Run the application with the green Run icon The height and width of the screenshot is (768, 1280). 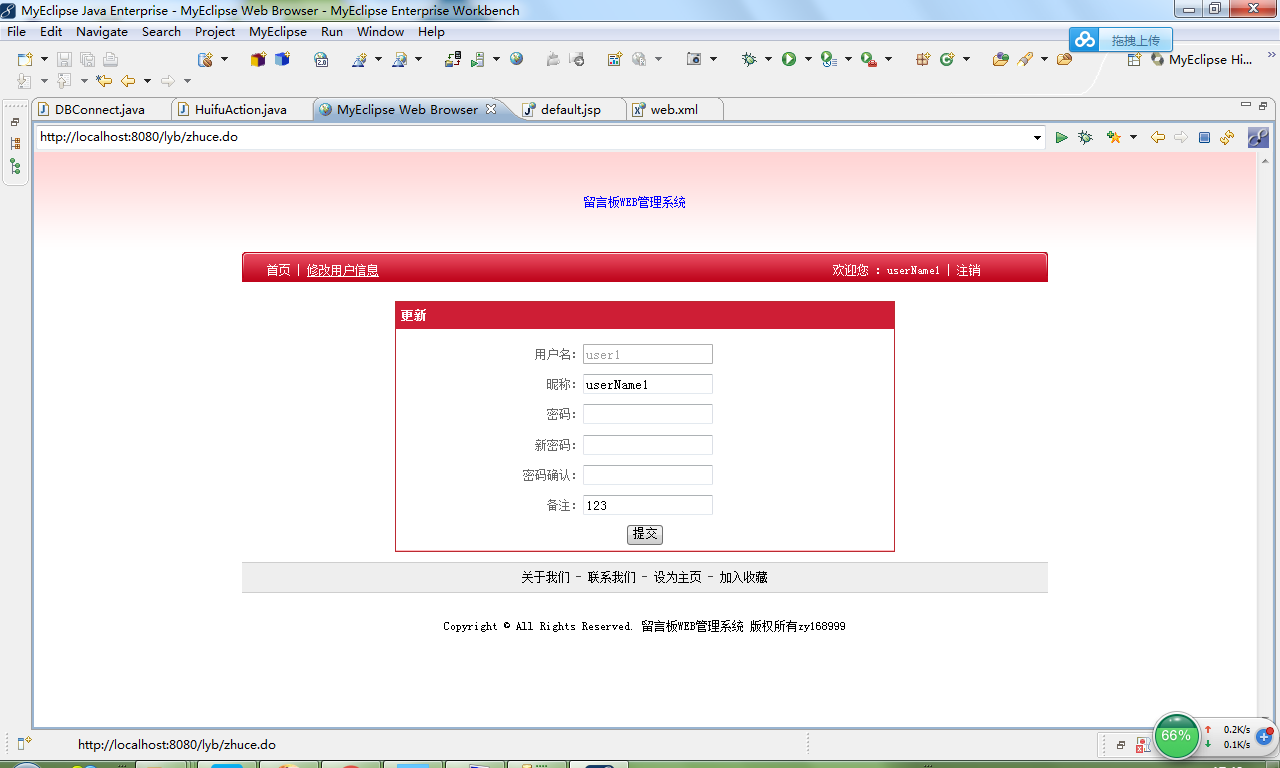tap(789, 59)
